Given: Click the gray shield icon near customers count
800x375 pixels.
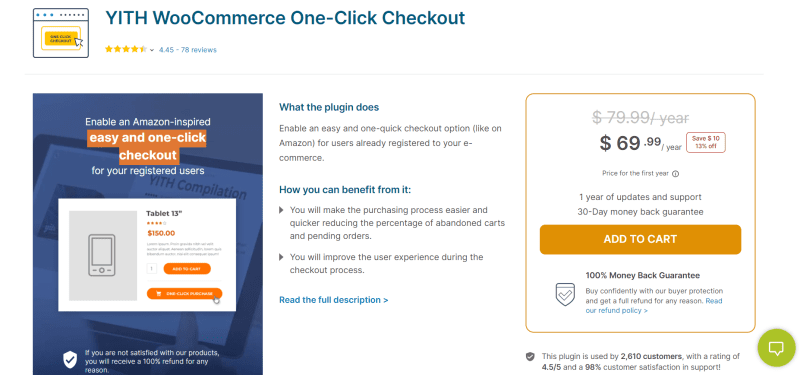Looking at the screenshot, I should pyautogui.click(x=531, y=356).
